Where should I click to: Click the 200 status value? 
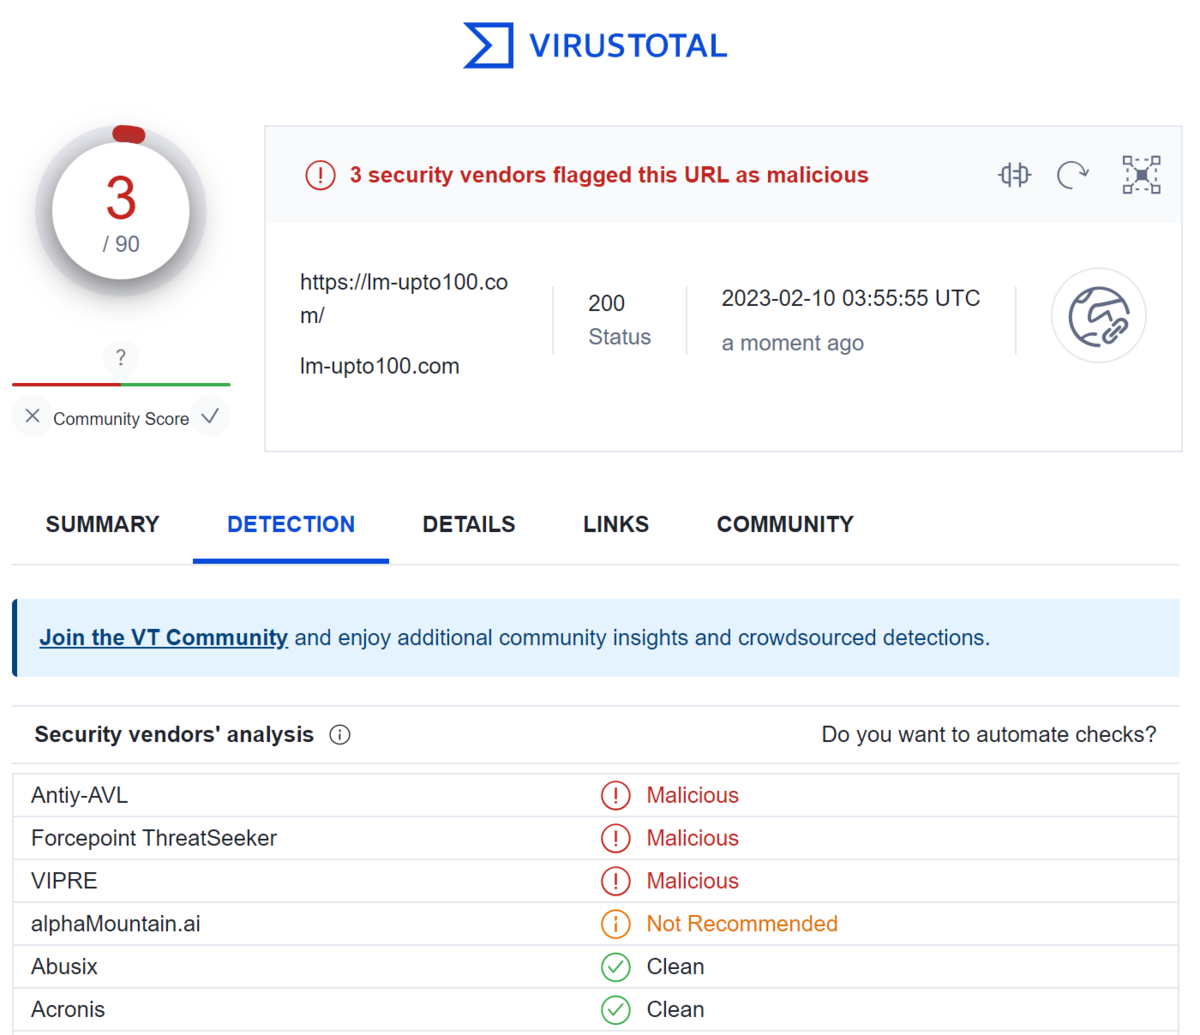point(606,303)
